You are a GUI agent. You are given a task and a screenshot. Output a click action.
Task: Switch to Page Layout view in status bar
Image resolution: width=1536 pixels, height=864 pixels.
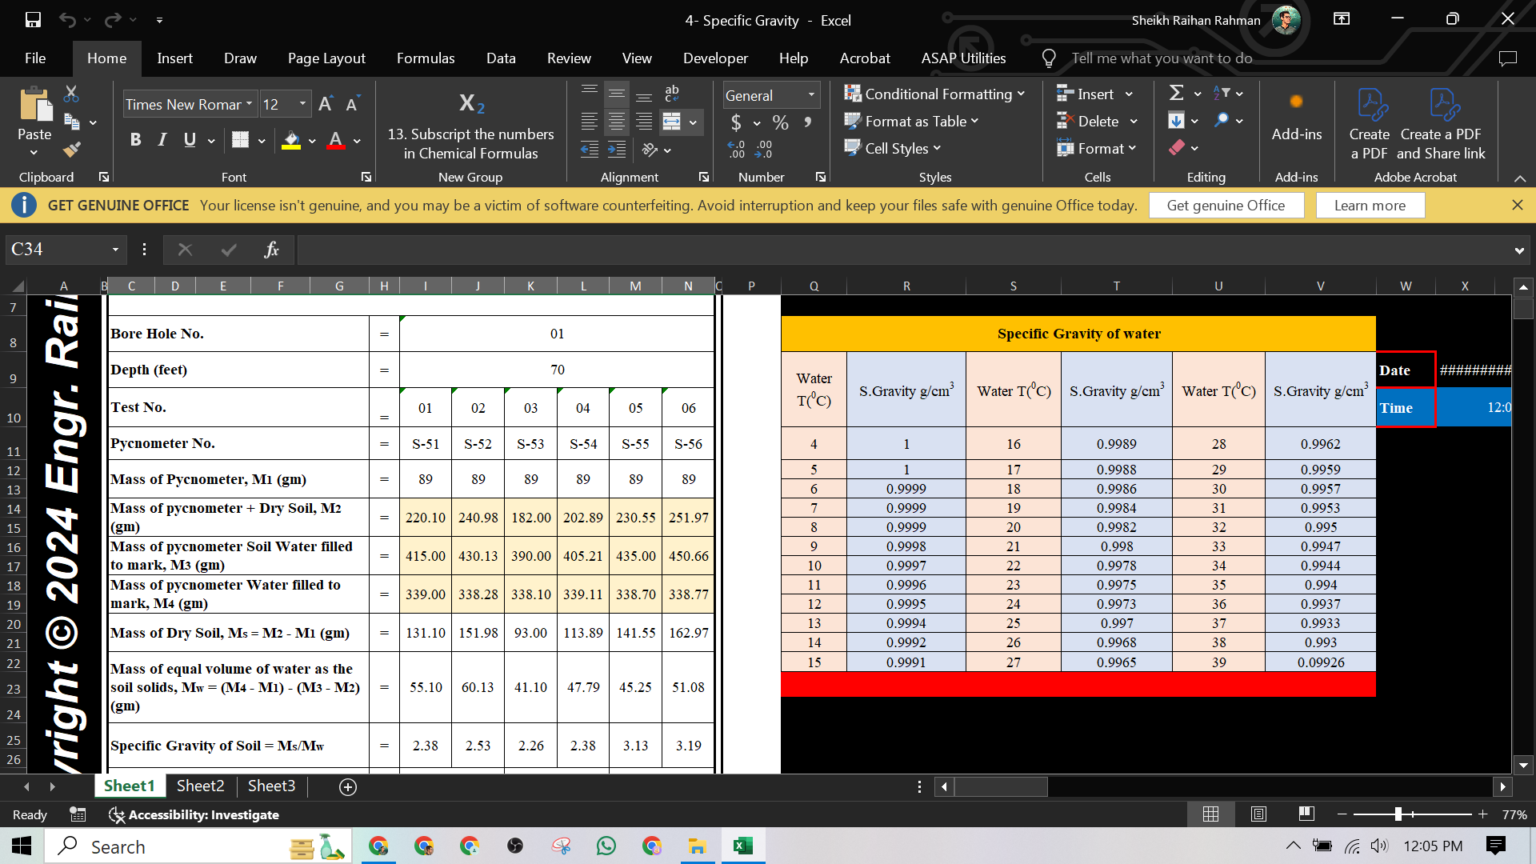pos(1258,814)
